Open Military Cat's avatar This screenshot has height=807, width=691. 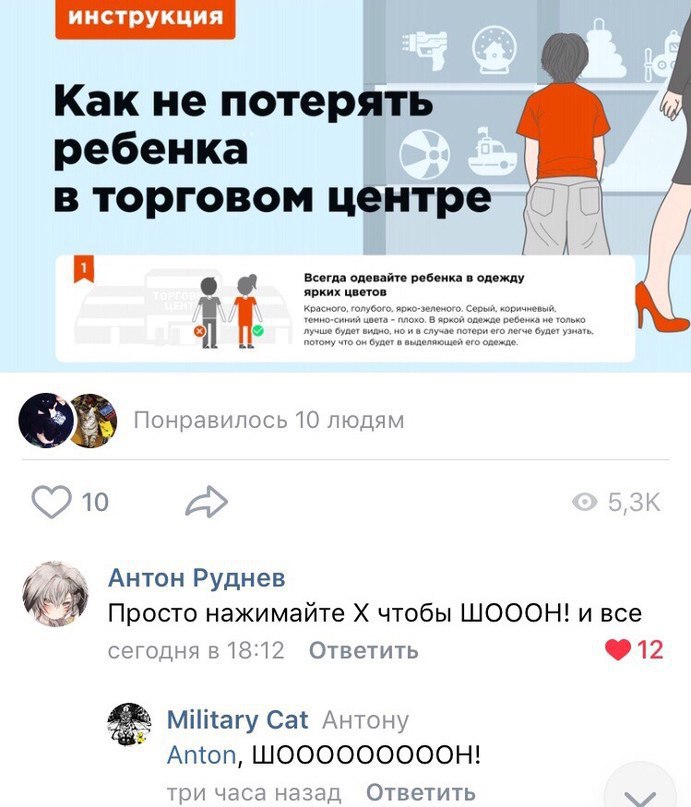point(129,725)
